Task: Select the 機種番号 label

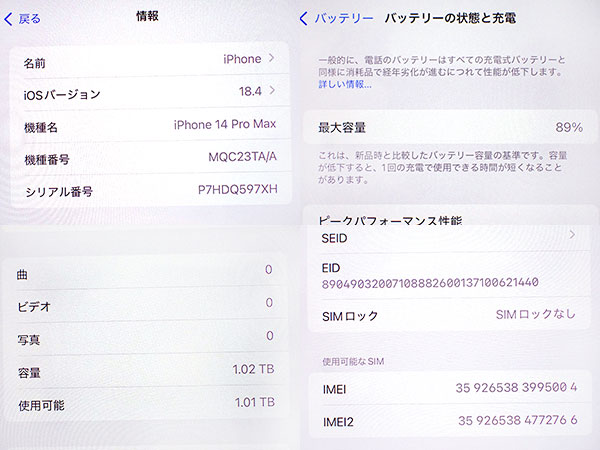Action: [47, 160]
